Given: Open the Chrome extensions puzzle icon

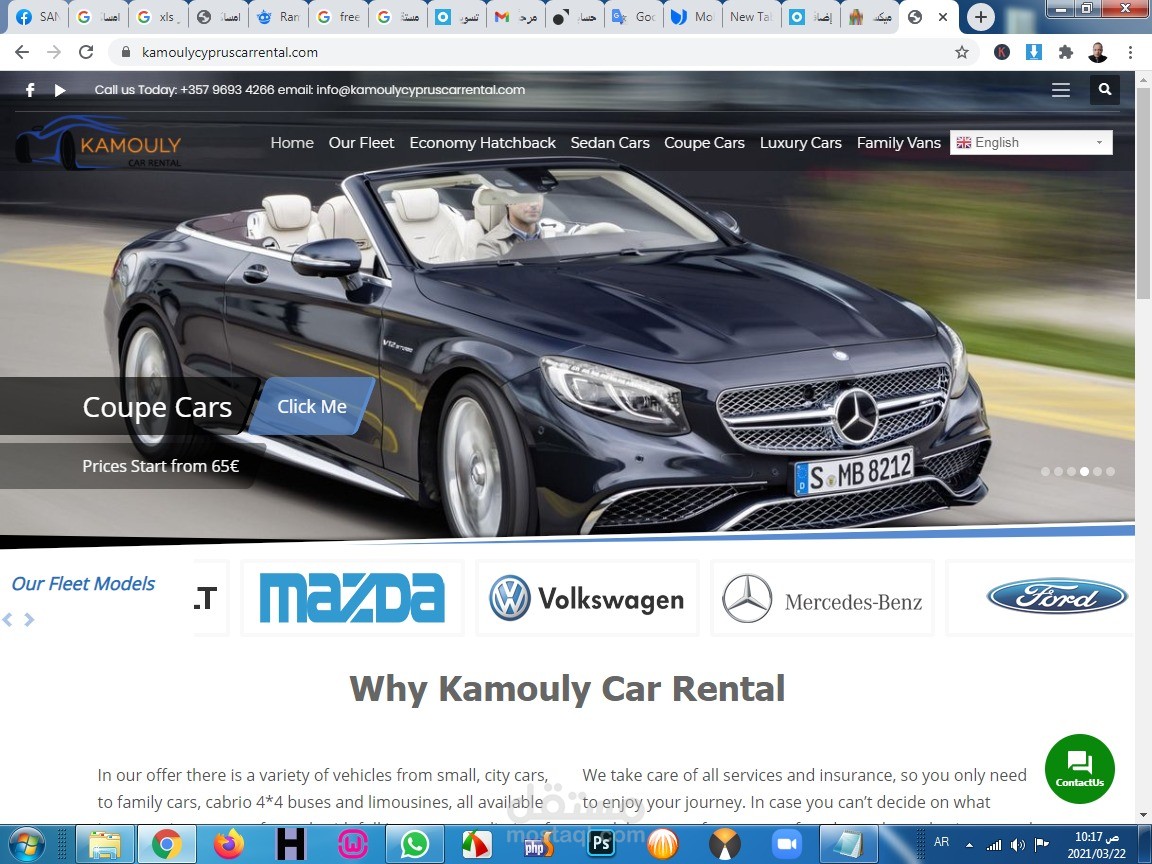Looking at the screenshot, I should point(1065,52).
